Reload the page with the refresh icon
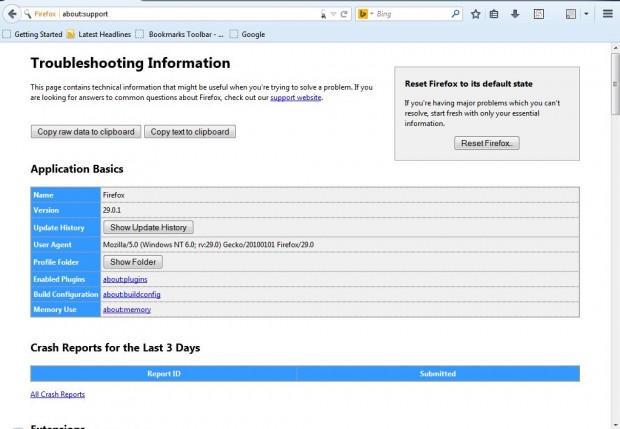The width and height of the screenshot is (620, 429). click(344, 14)
